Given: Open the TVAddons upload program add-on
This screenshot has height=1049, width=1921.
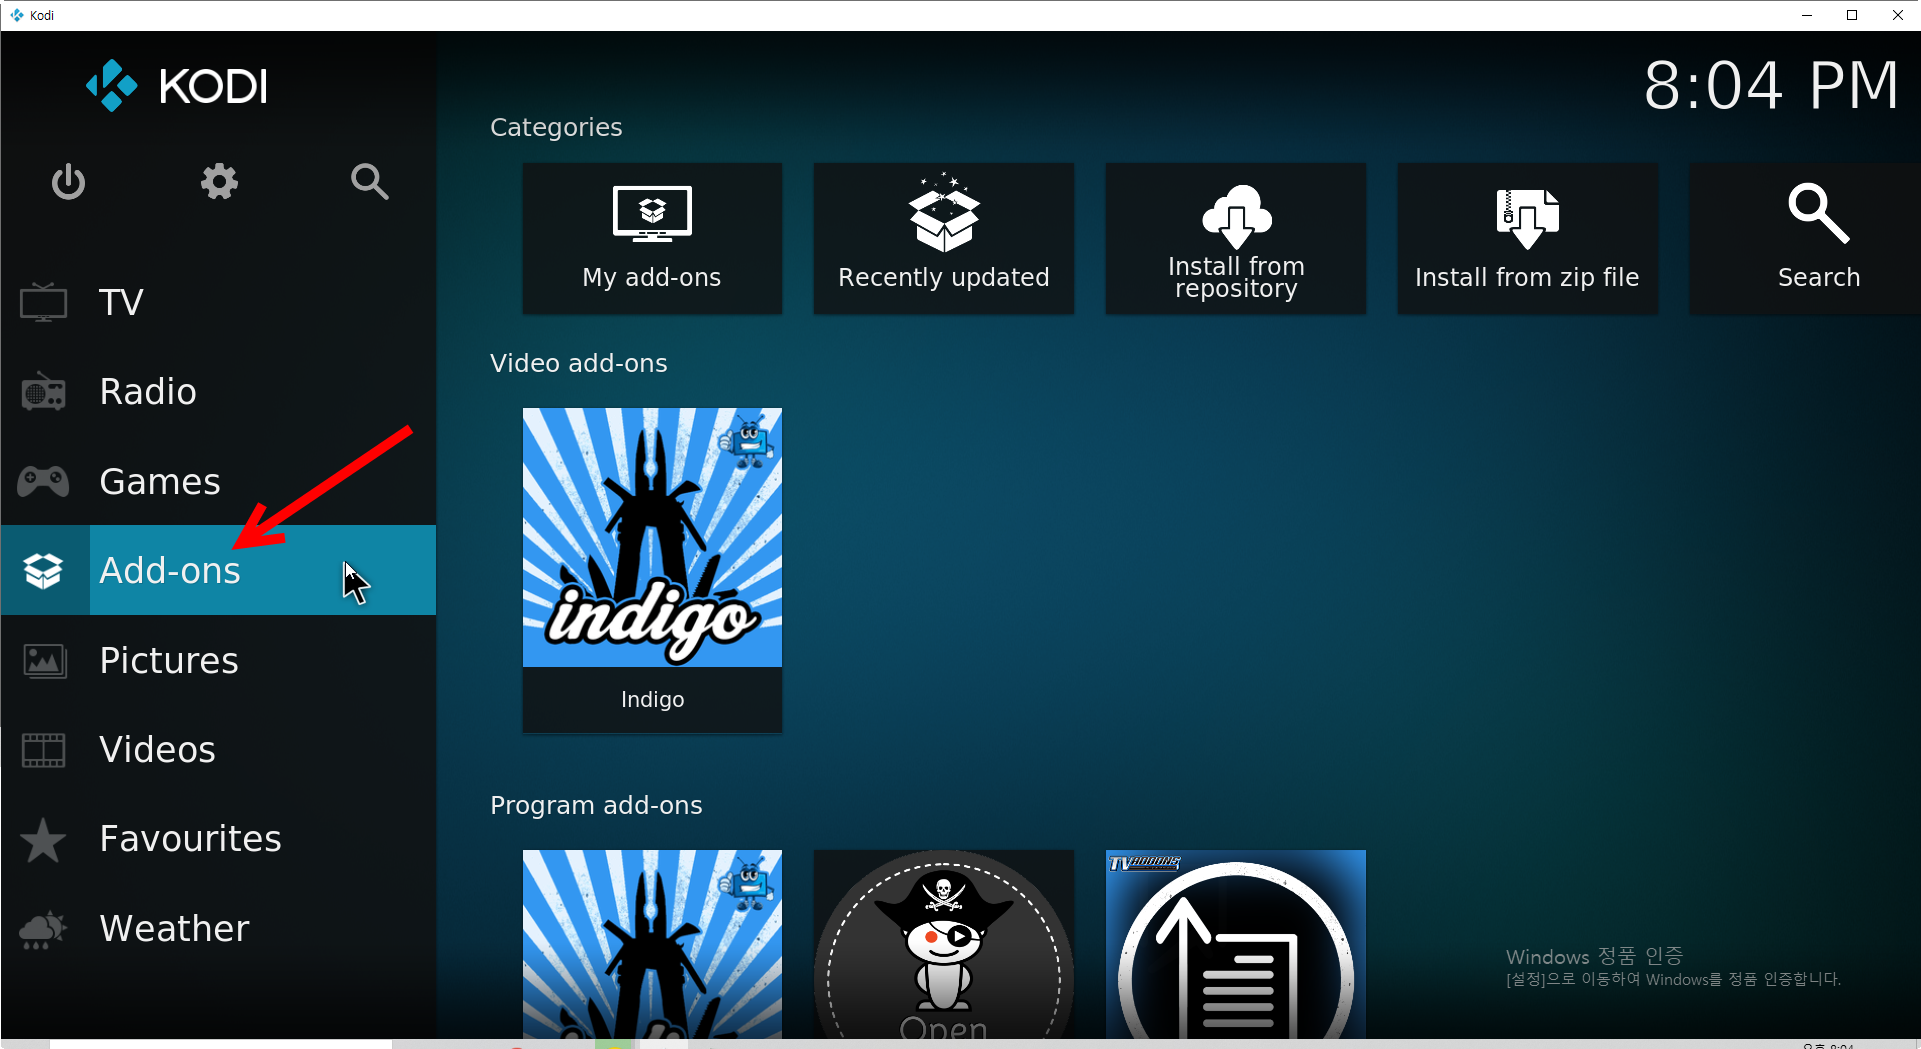Looking at the screenshot, I should (x=1236, y=944).
